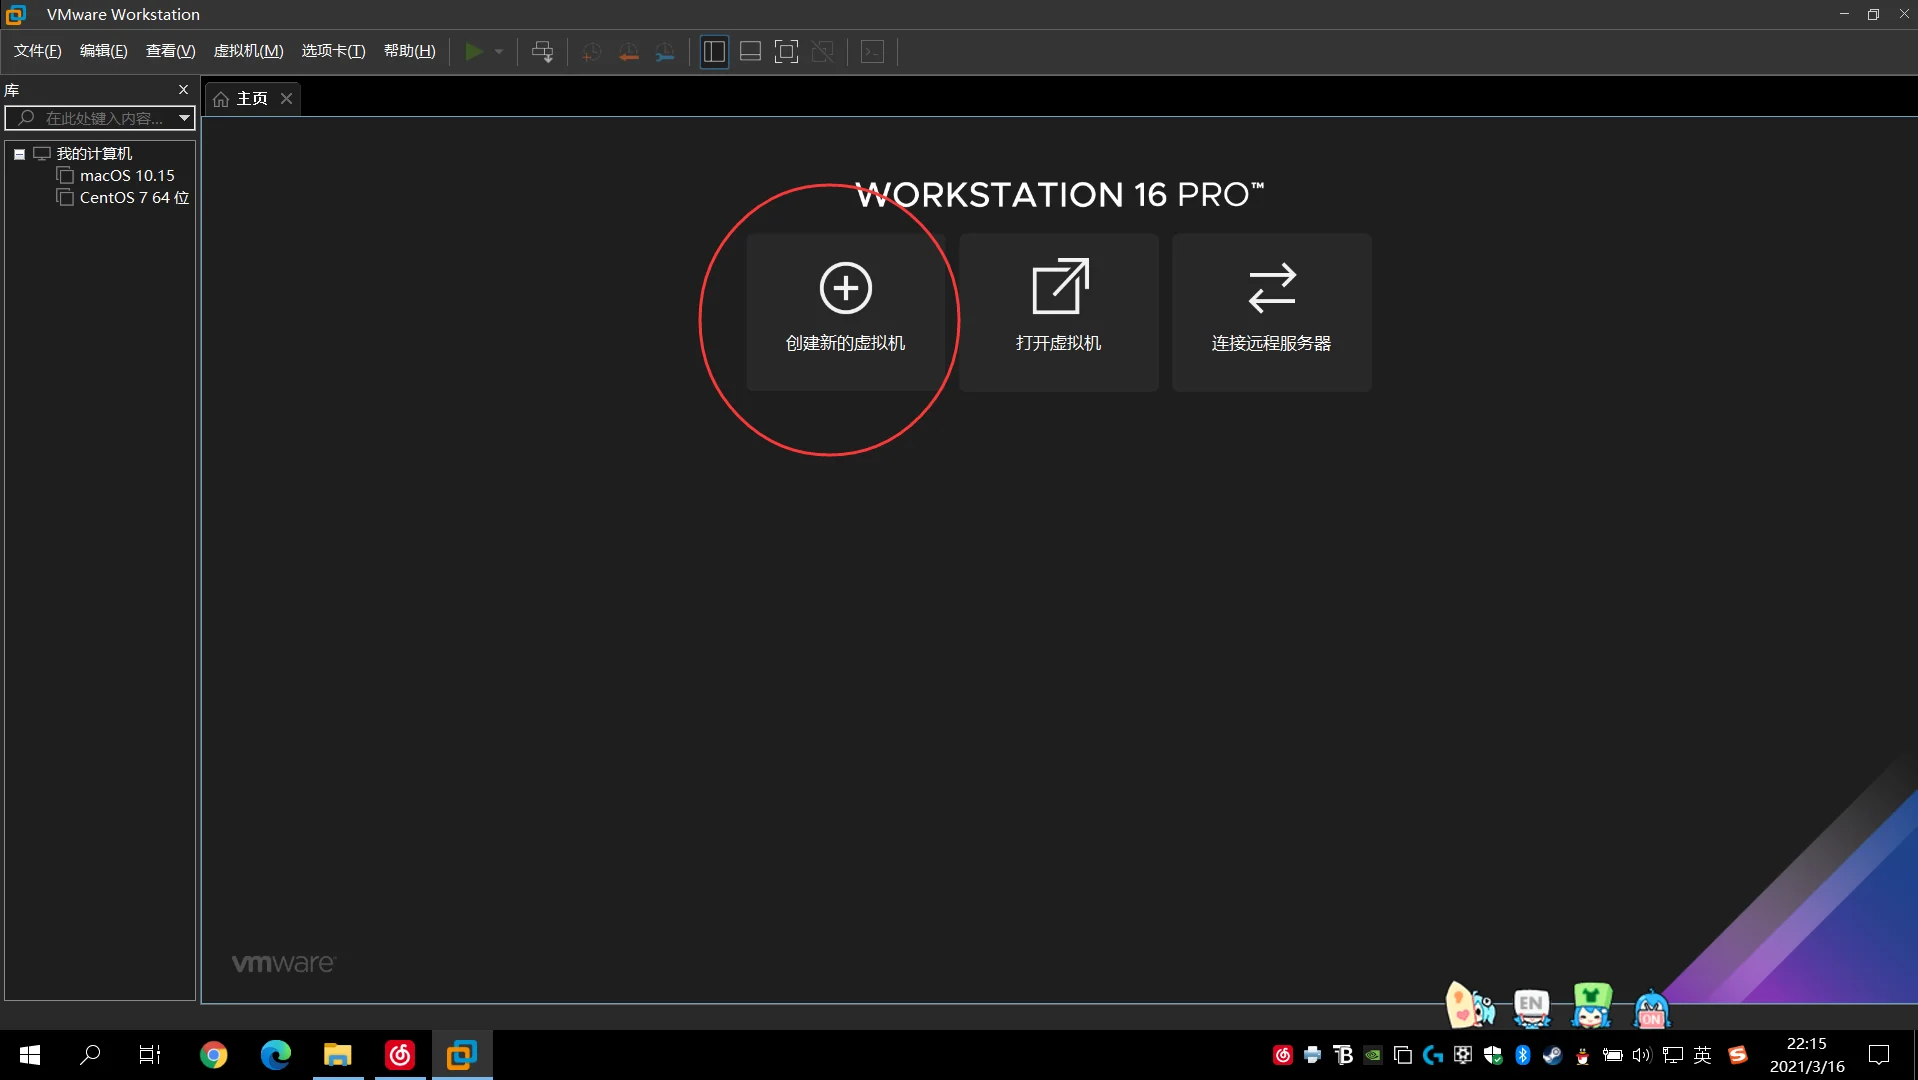Click the QQ penguin tray icon
The image size is (1918, 1080).
click(x=1583, y=1055)
